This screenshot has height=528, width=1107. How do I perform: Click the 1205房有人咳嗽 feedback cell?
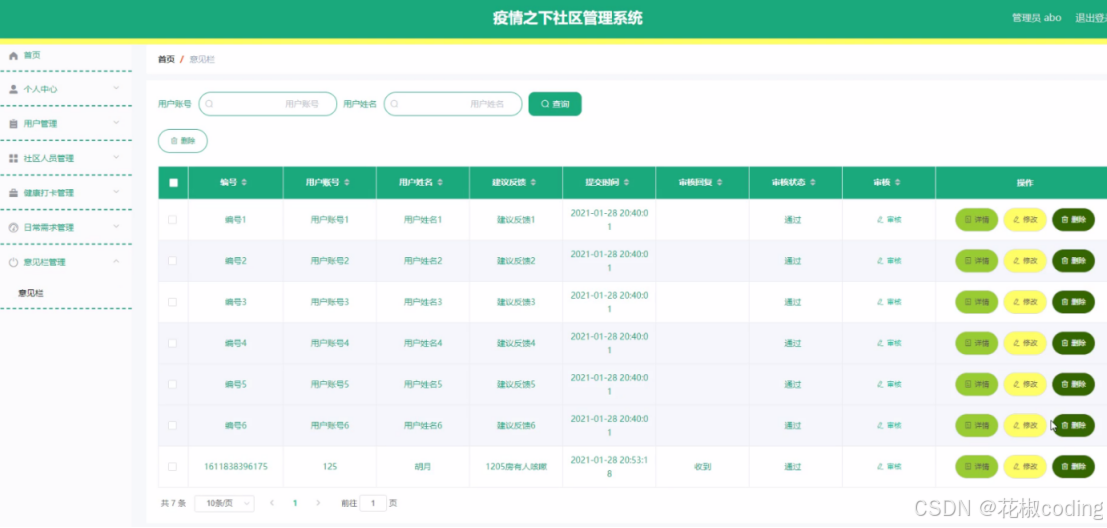pyautogui.click(x=517, y=467)
